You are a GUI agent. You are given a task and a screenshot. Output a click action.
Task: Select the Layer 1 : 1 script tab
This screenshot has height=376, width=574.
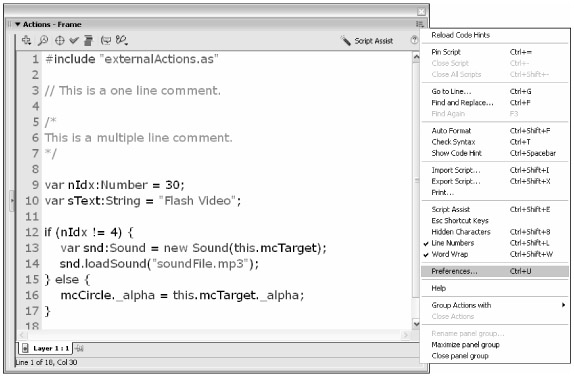point(46,348)
